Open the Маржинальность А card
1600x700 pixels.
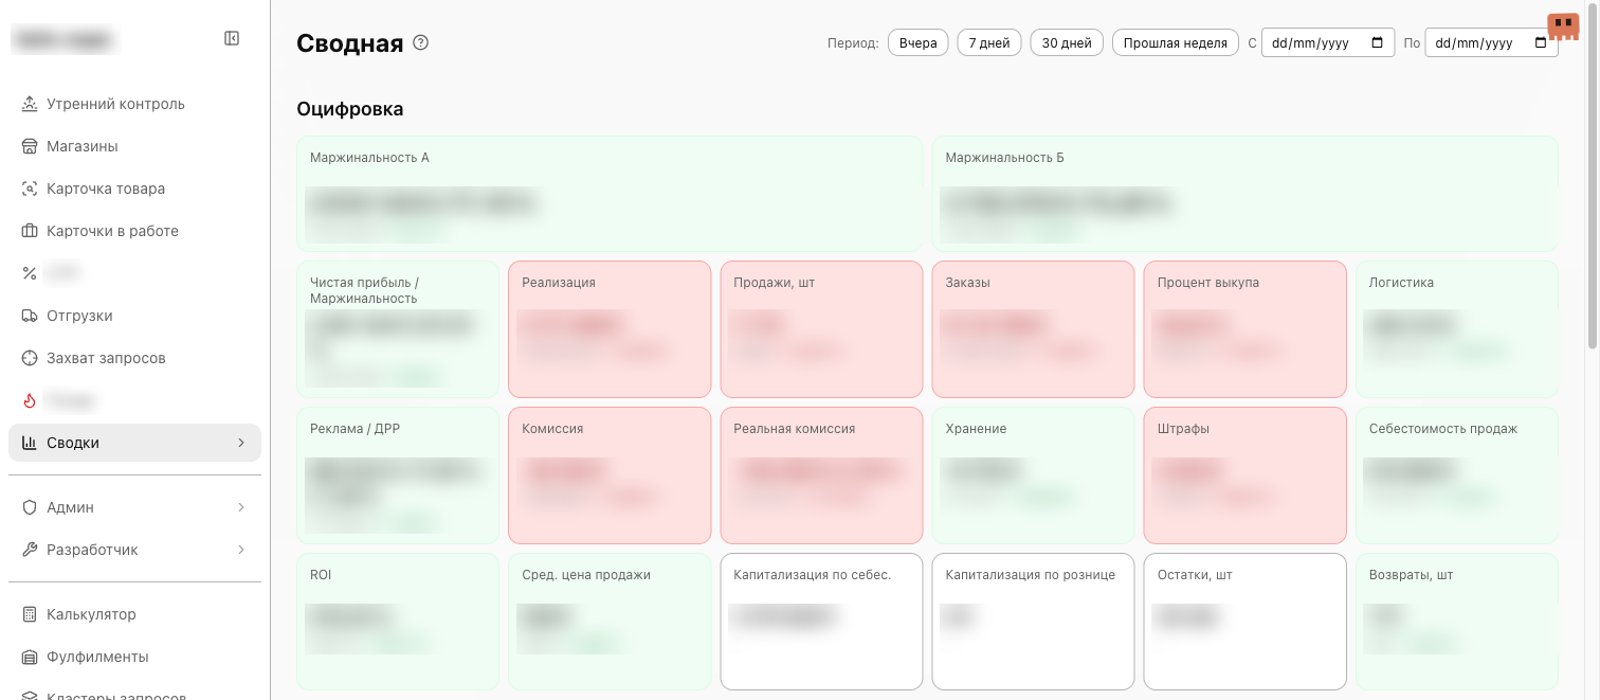pos(609,193)
